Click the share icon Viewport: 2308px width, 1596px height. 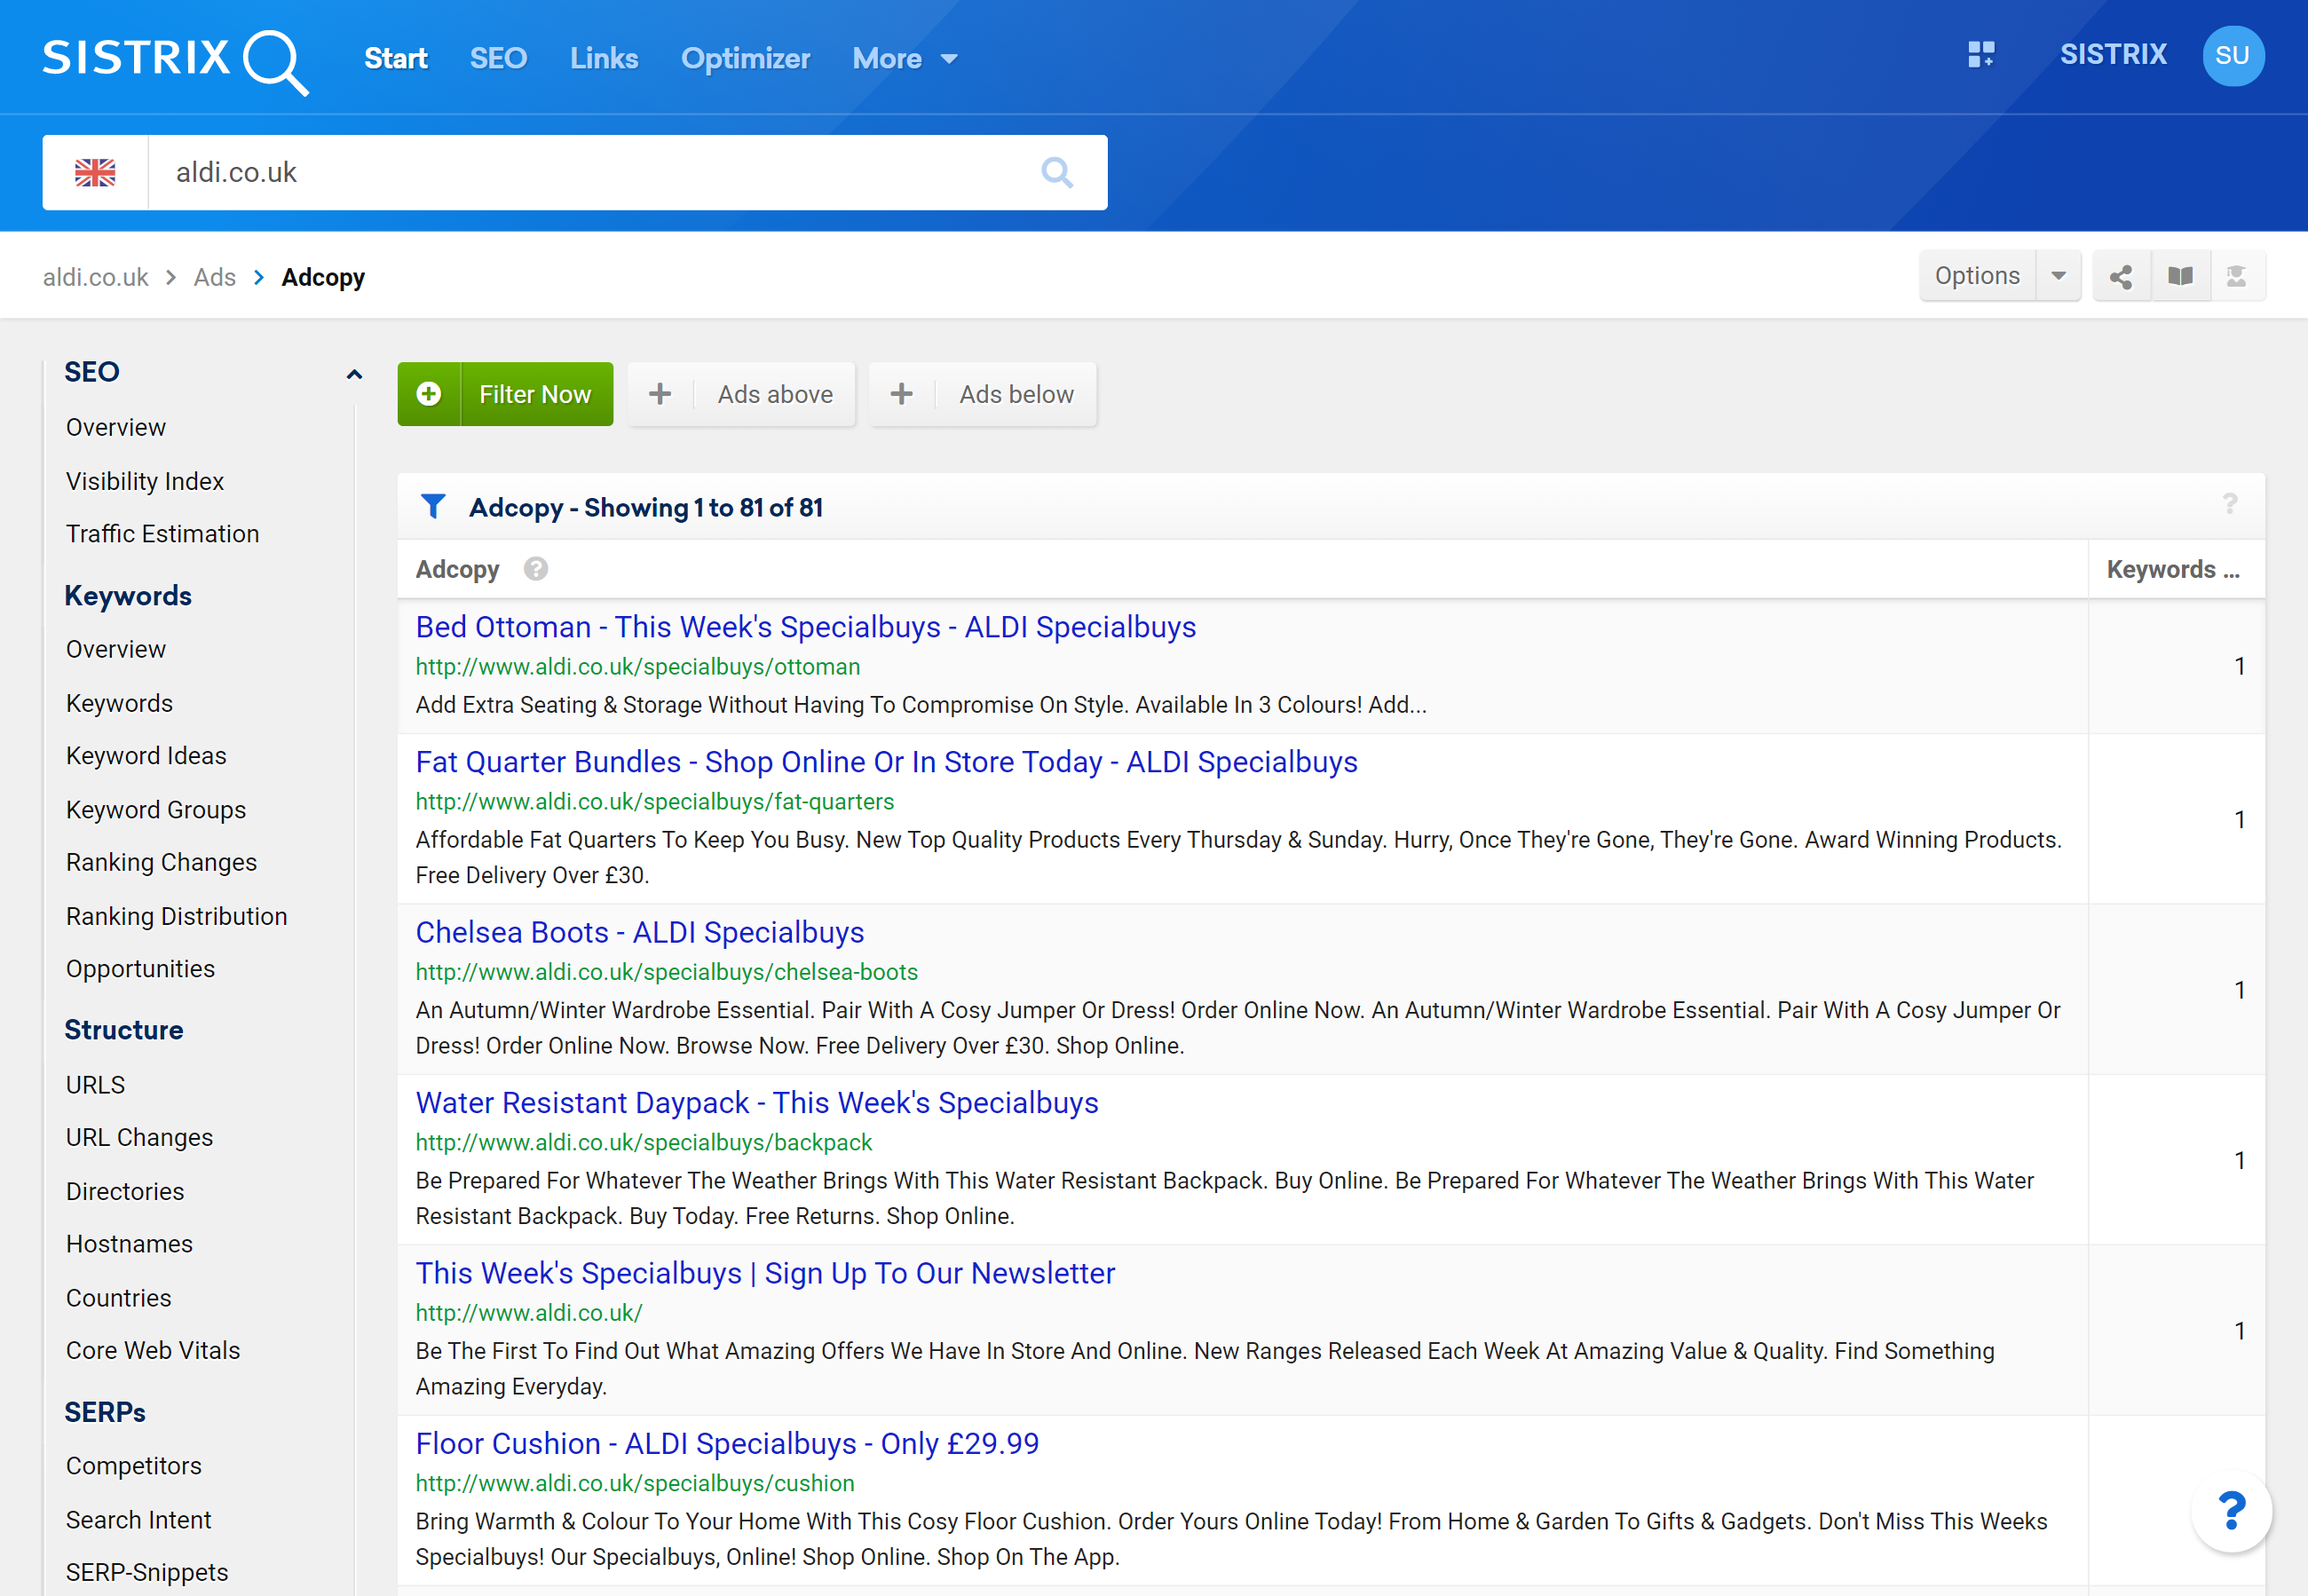pos(2120,276)
